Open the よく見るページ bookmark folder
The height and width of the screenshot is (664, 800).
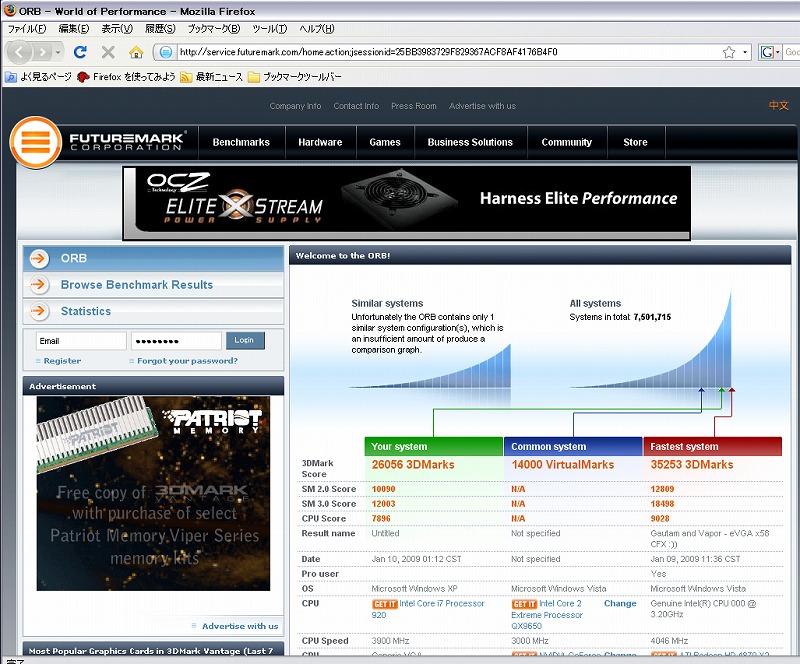pos(39,77)
